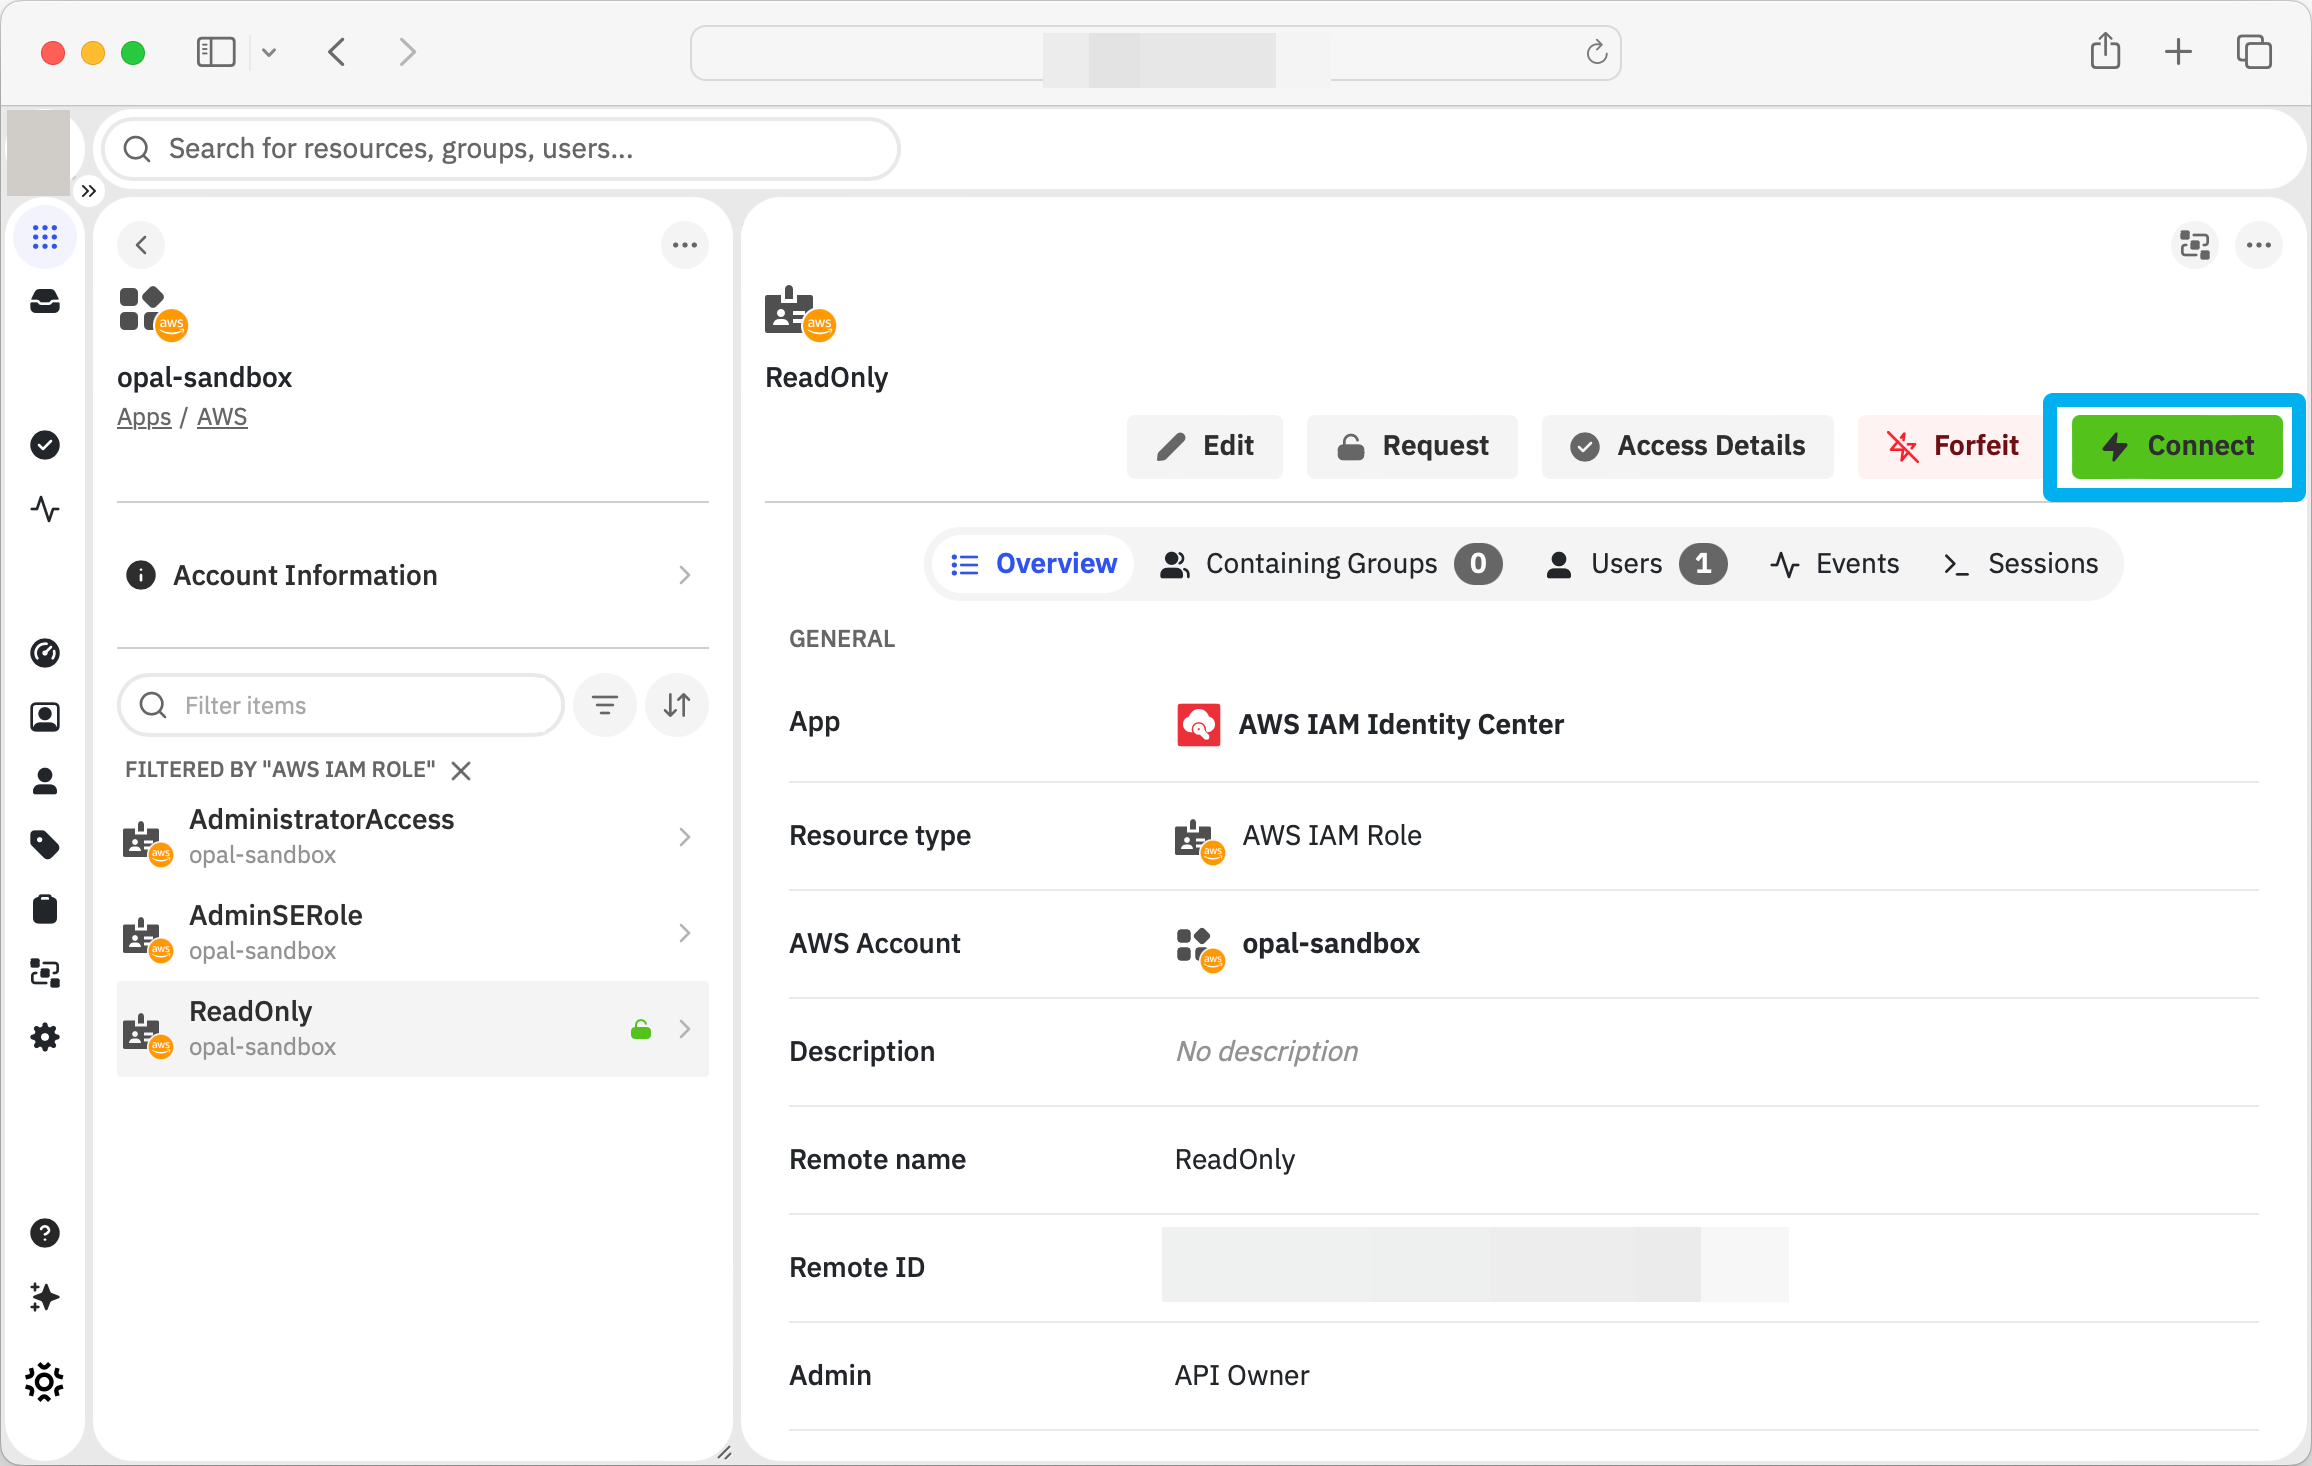
Task: Open the clipboard icon in sidebar
Action: pos(45,909)
